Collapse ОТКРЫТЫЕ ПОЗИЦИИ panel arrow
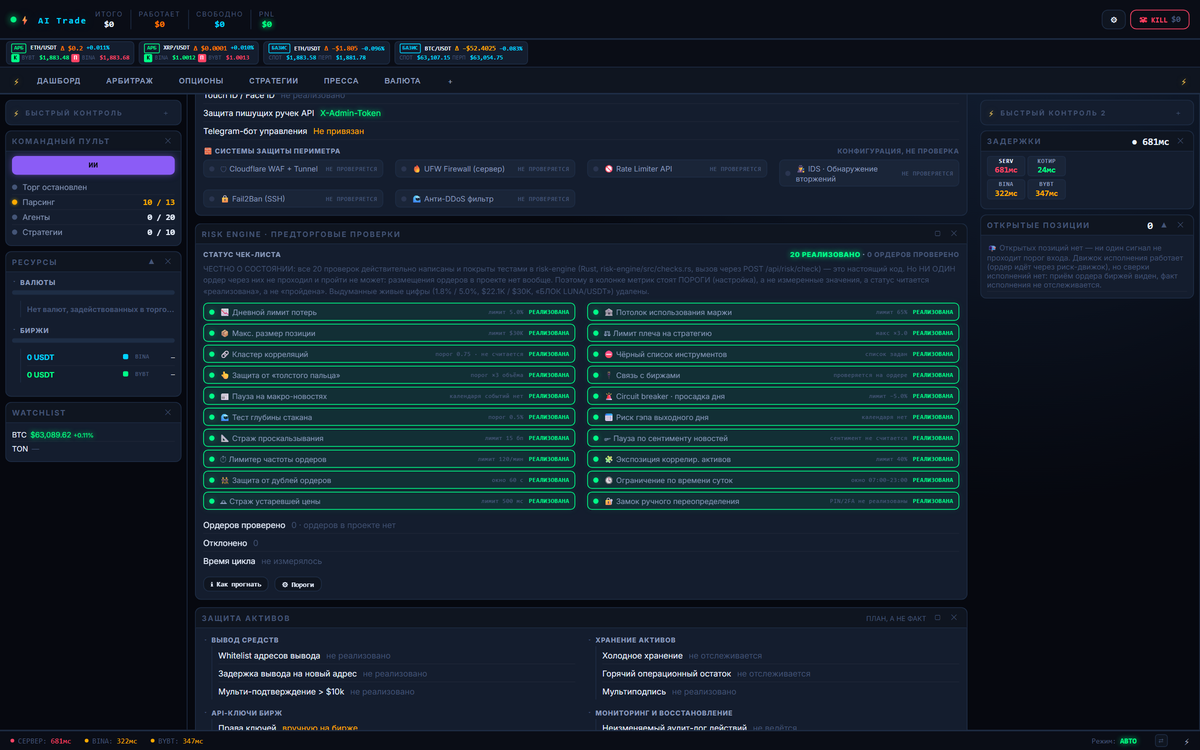Screen dimensions: 1200x750 tap(1164, 226)
